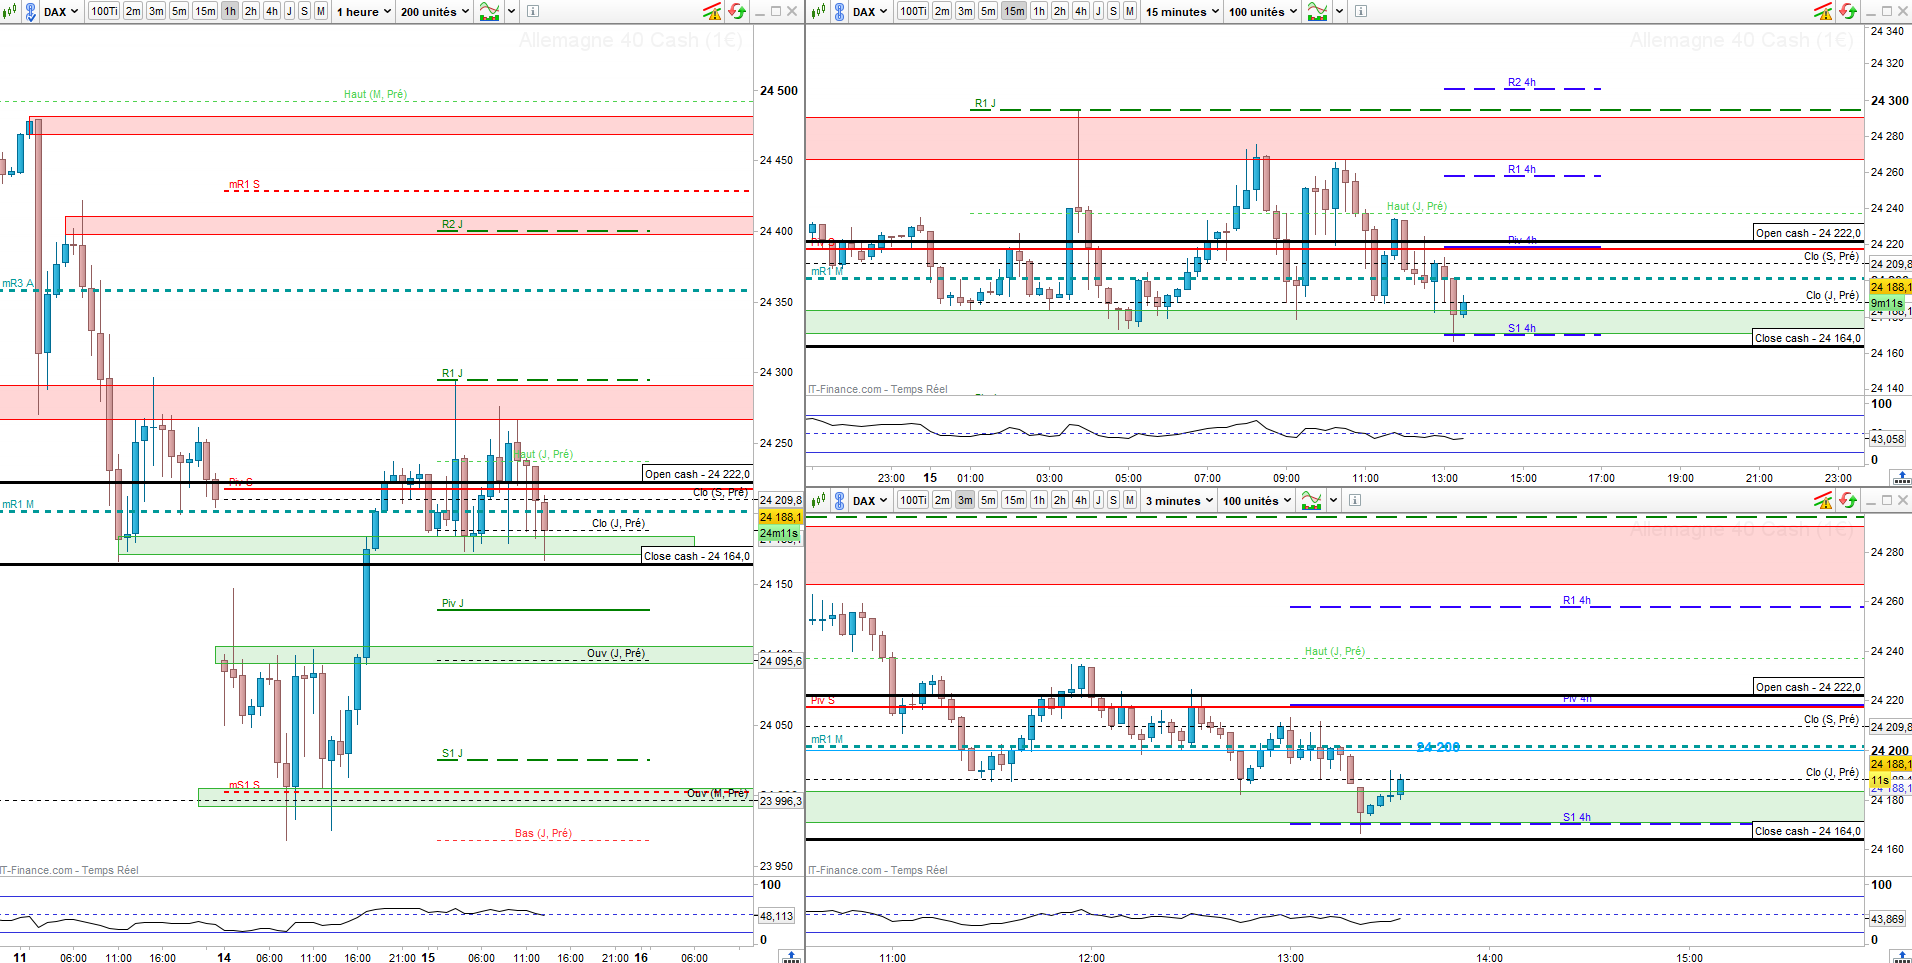This screenshot has height=963, width=1912.
Task: Click the 'R2 4h' label on the 15 minutes chart
Action: click(1522, 83)
